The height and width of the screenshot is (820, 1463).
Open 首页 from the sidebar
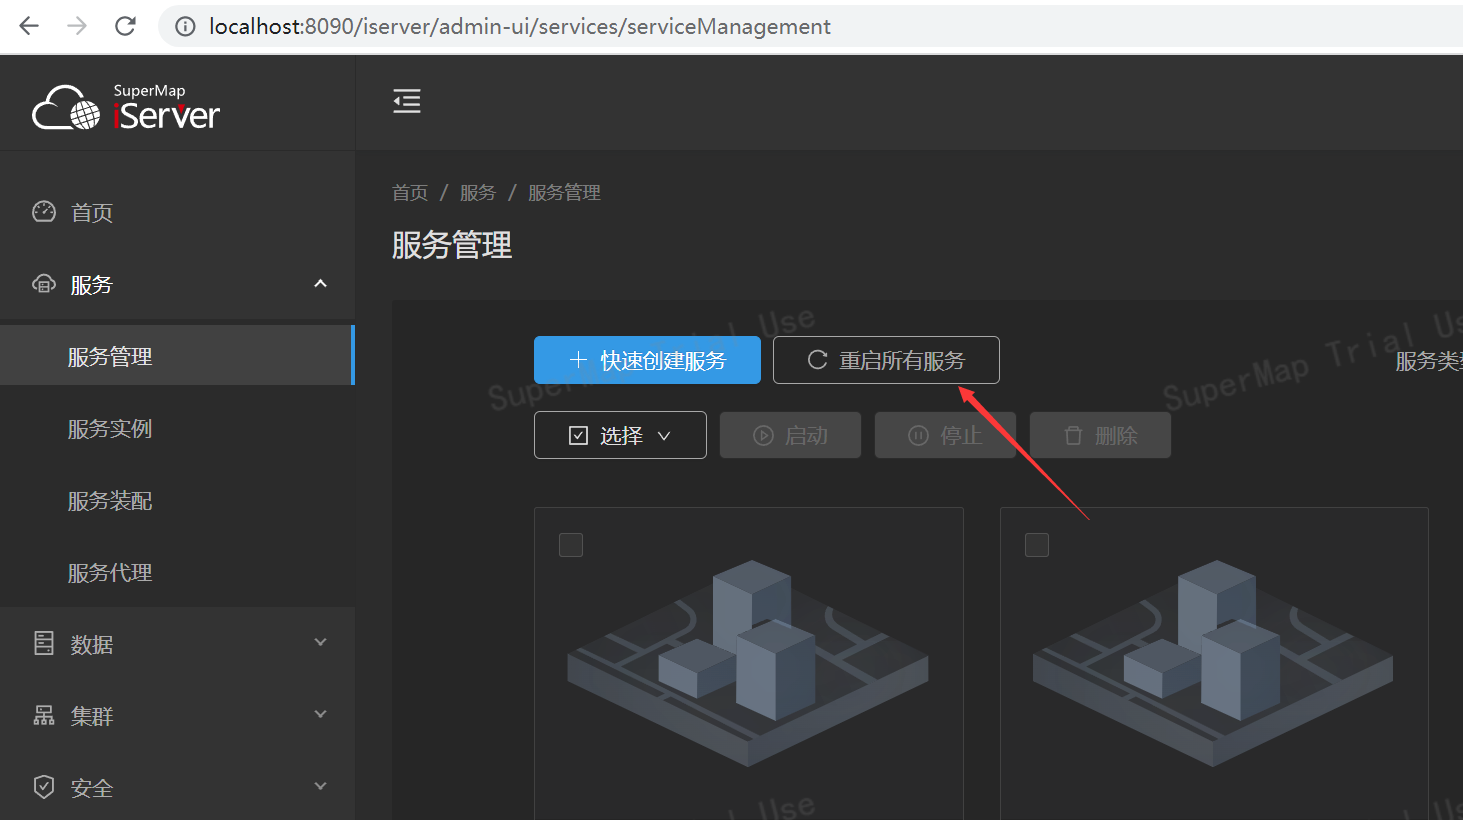pyautogui.click(x=91, y=212)
